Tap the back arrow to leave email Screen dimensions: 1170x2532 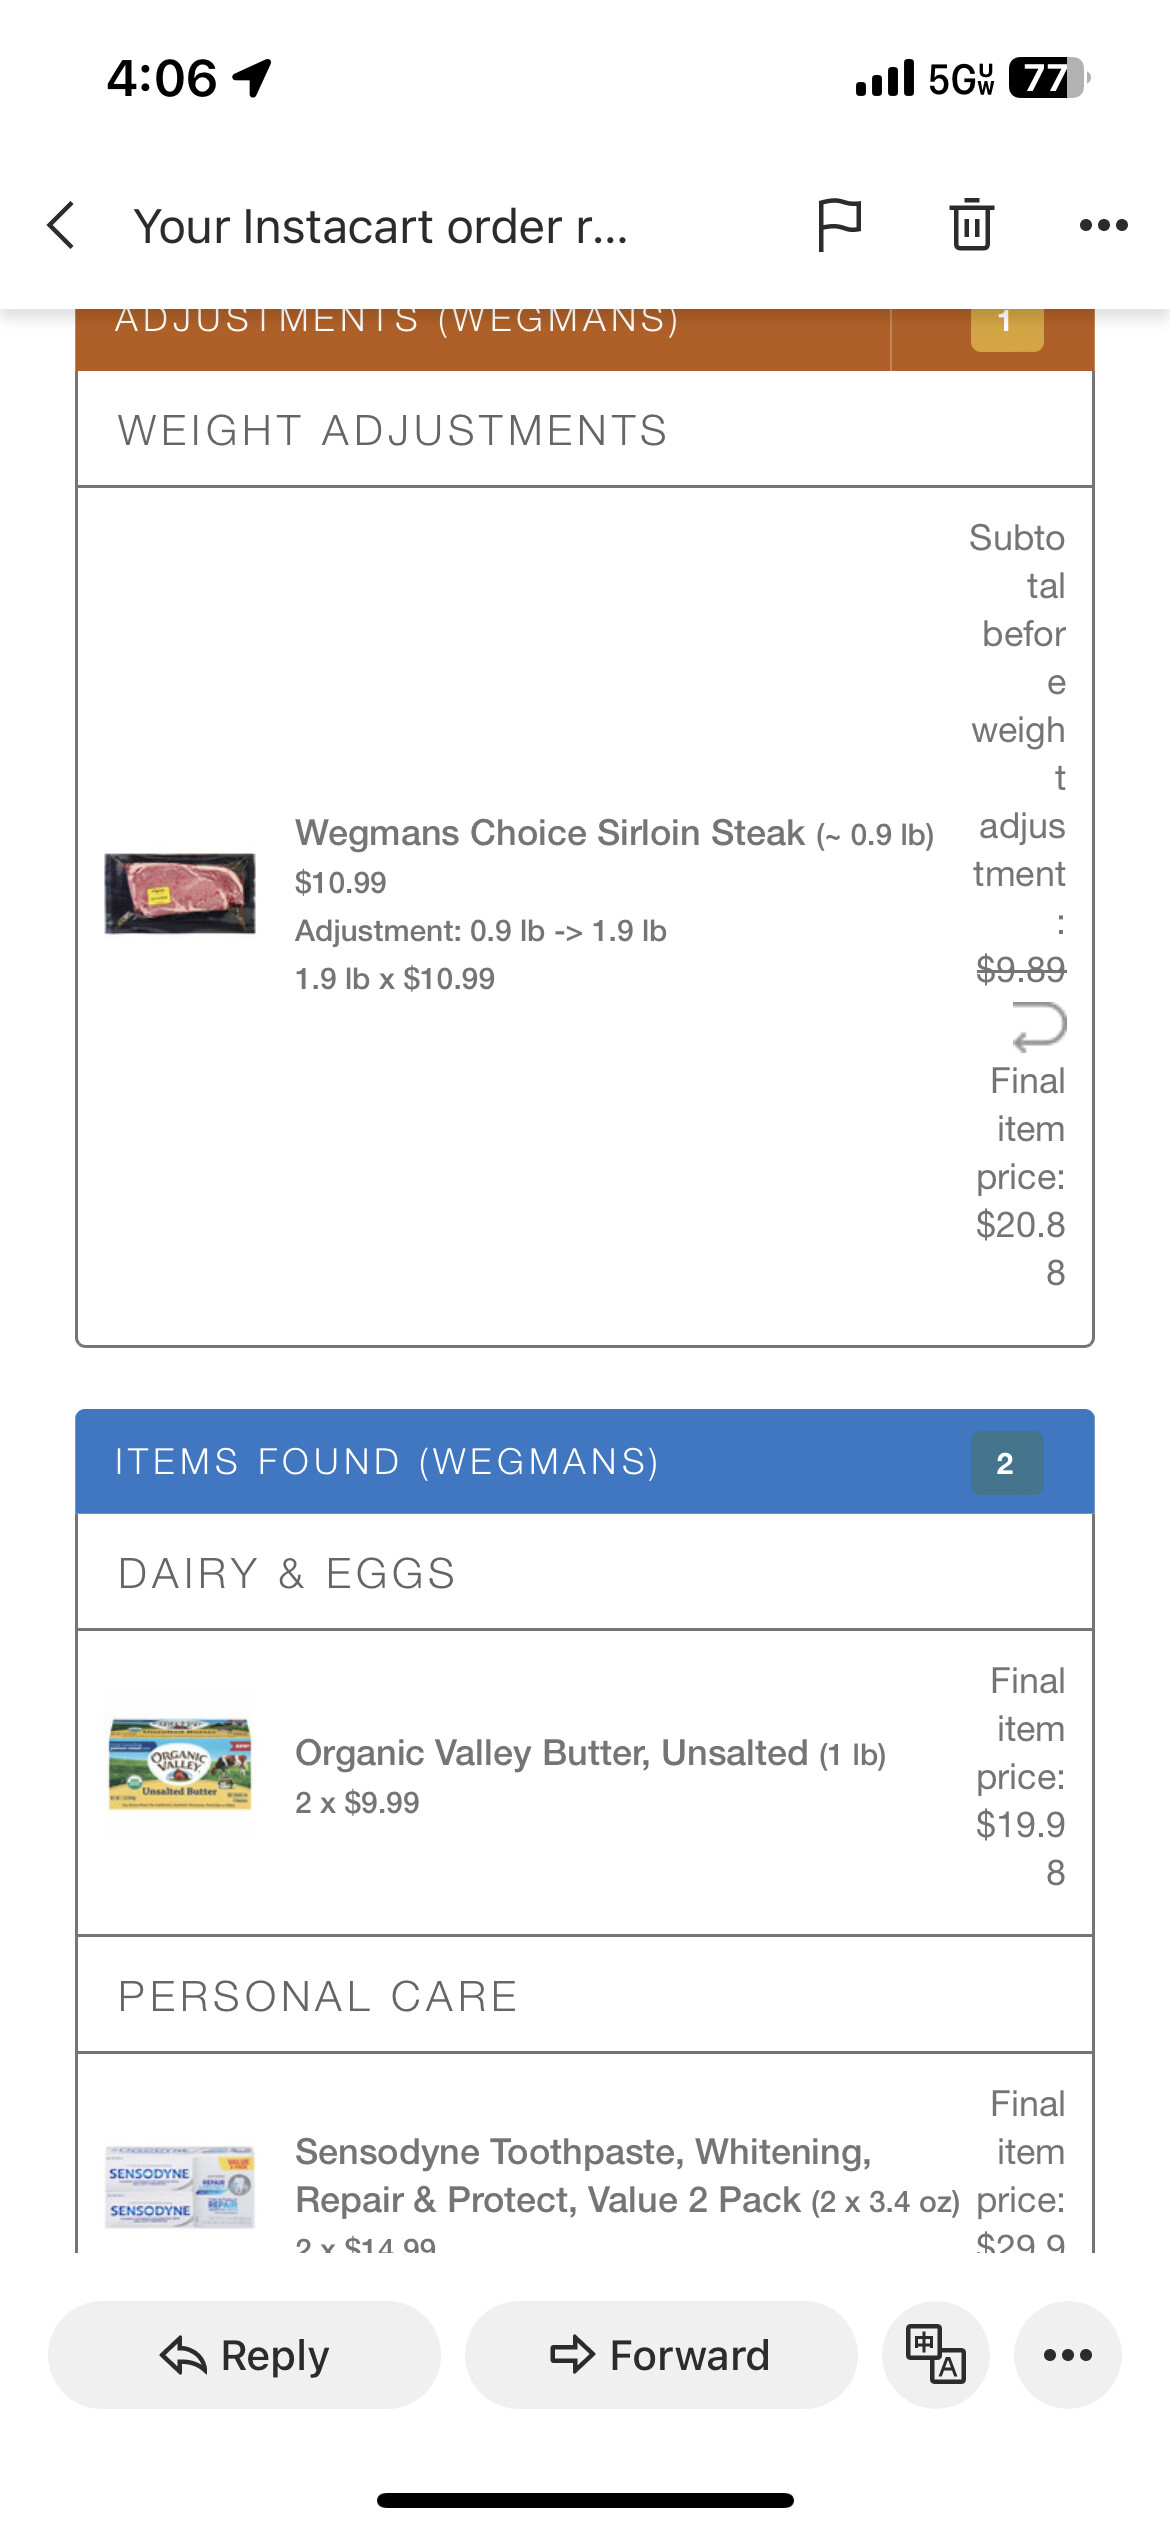click(62, 225)
